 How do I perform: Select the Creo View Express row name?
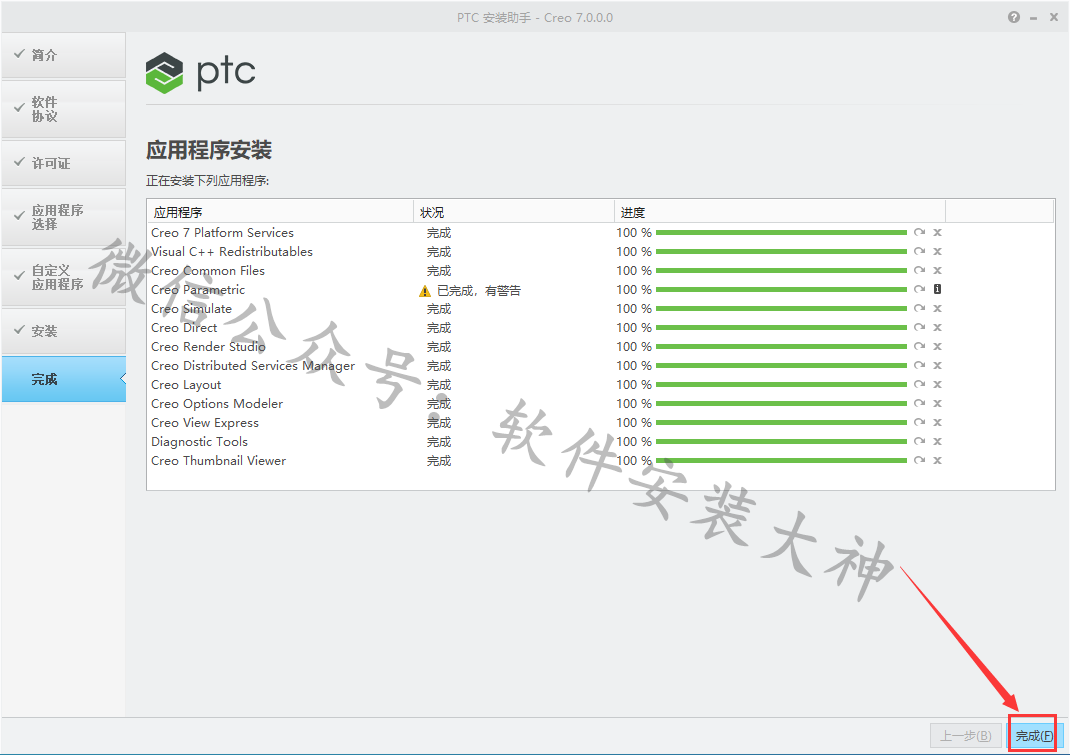click(205, 423)
